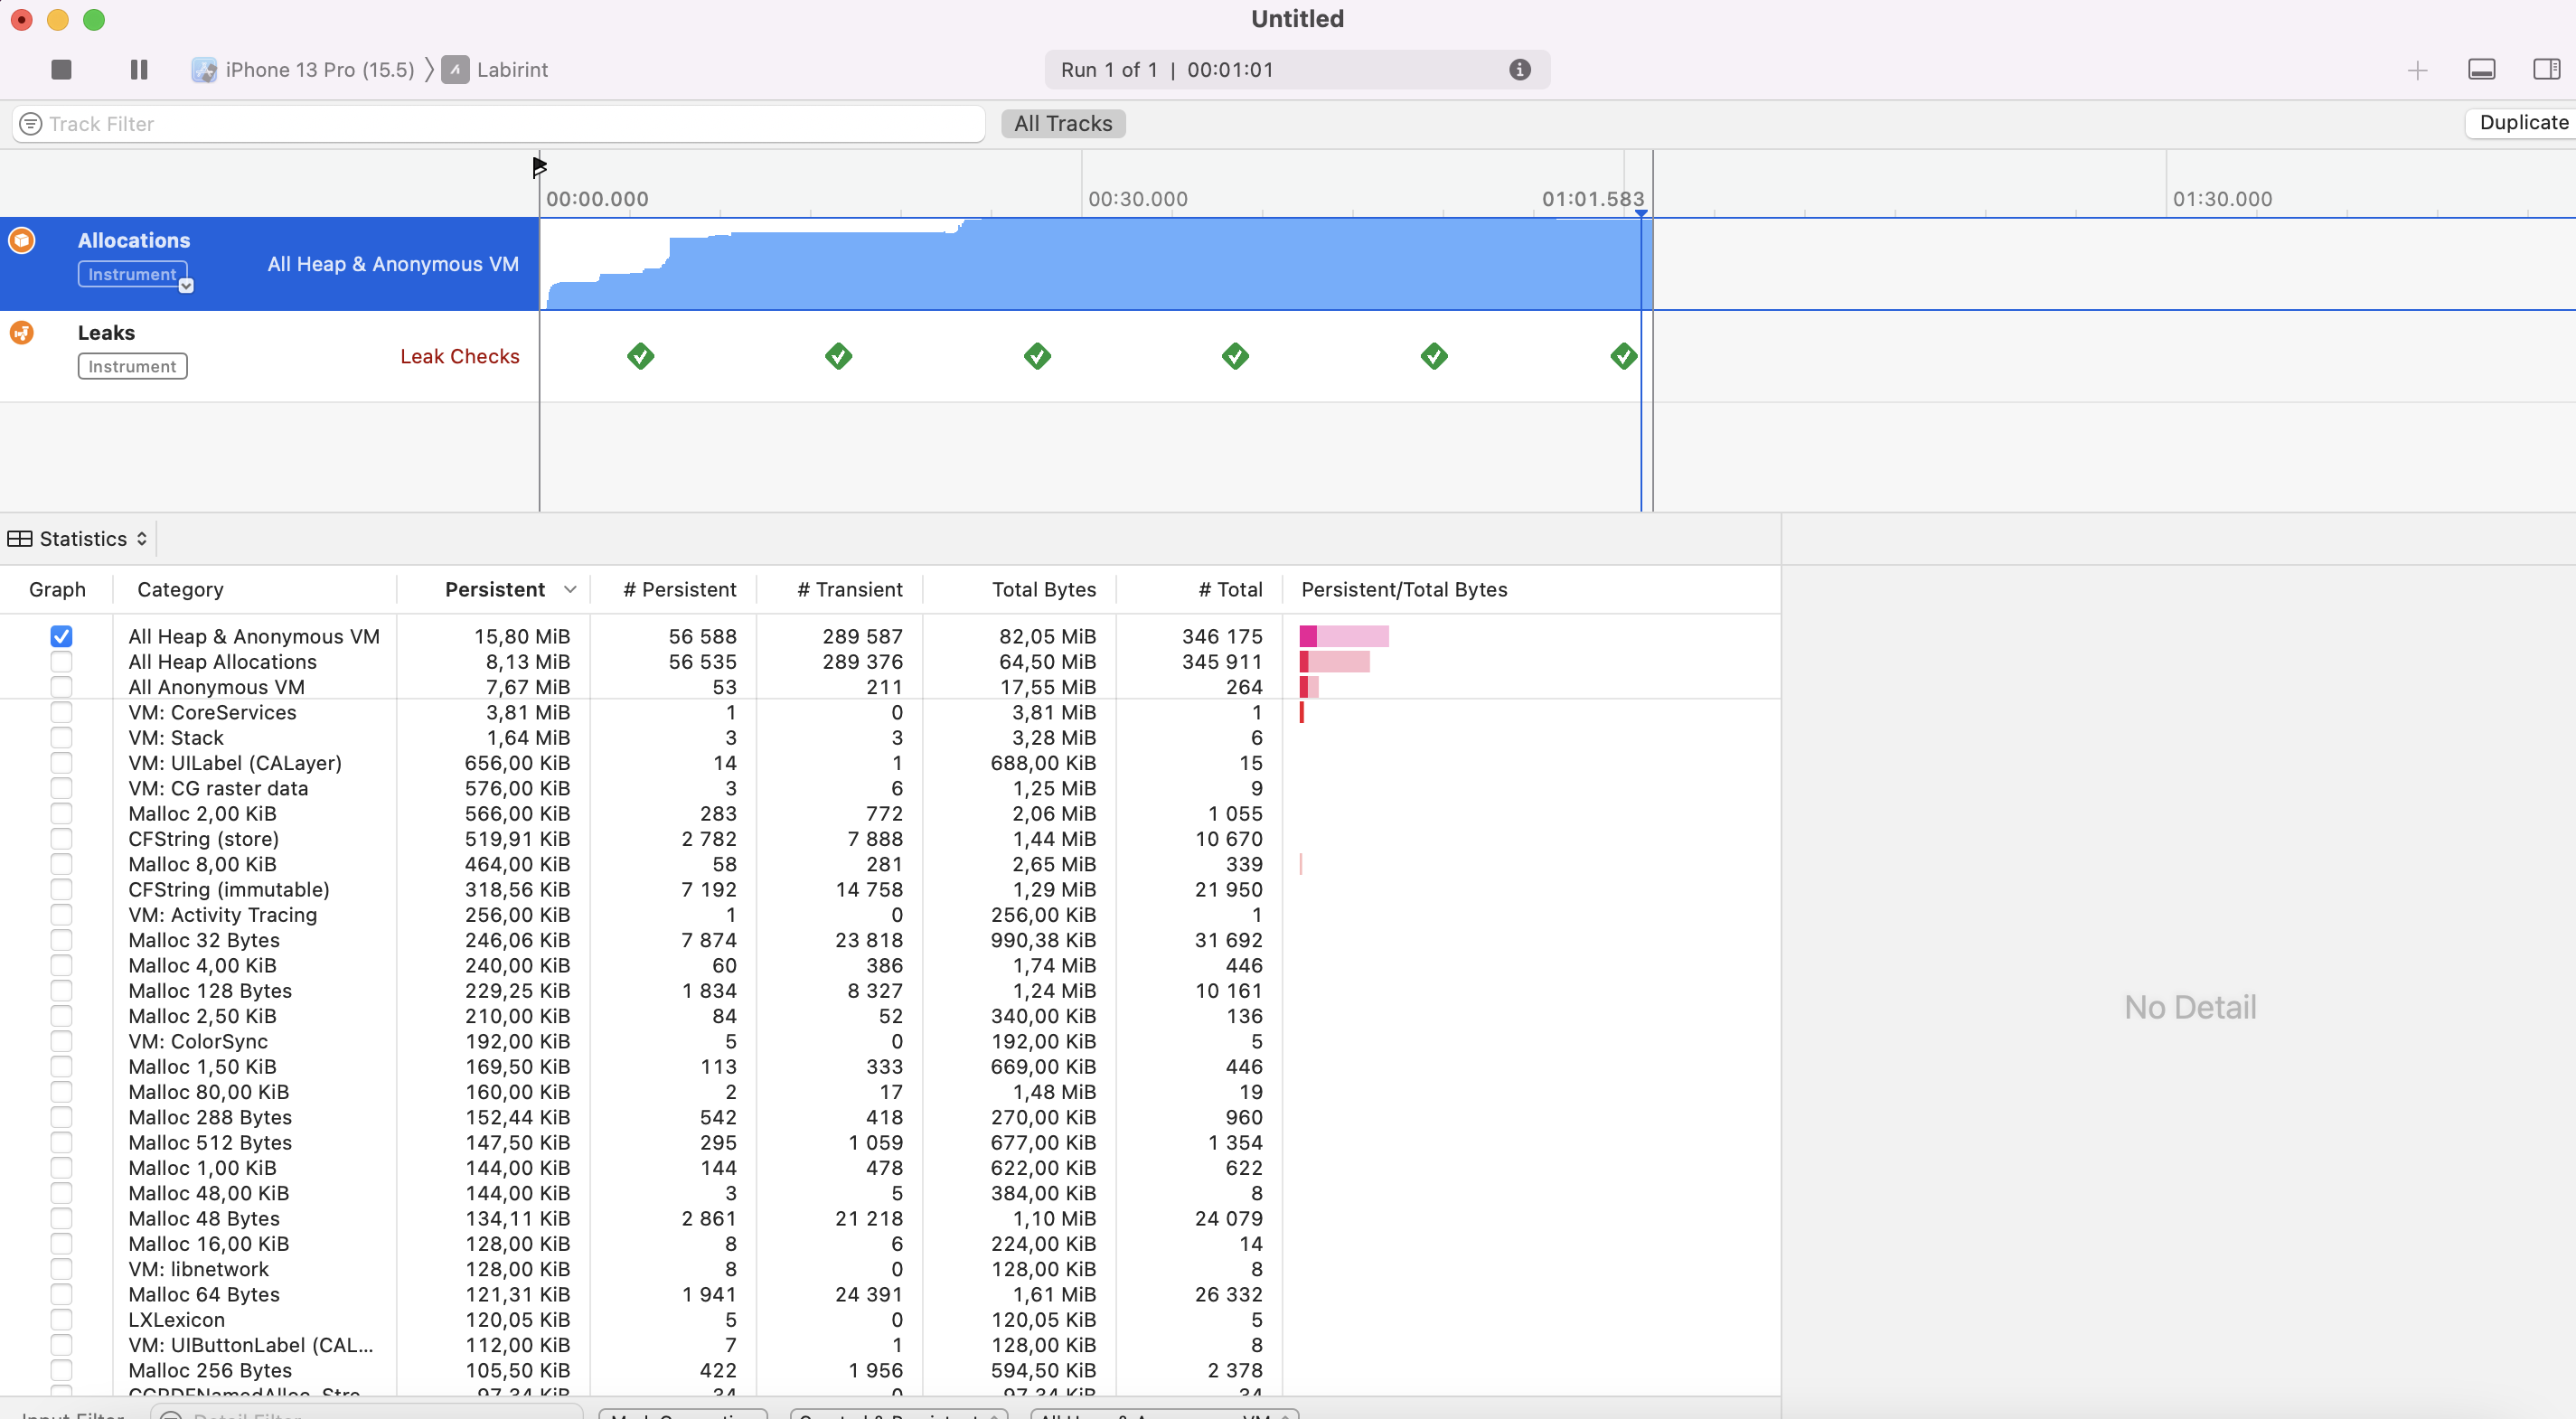Open run info with the info icon

coord(1519,69)
